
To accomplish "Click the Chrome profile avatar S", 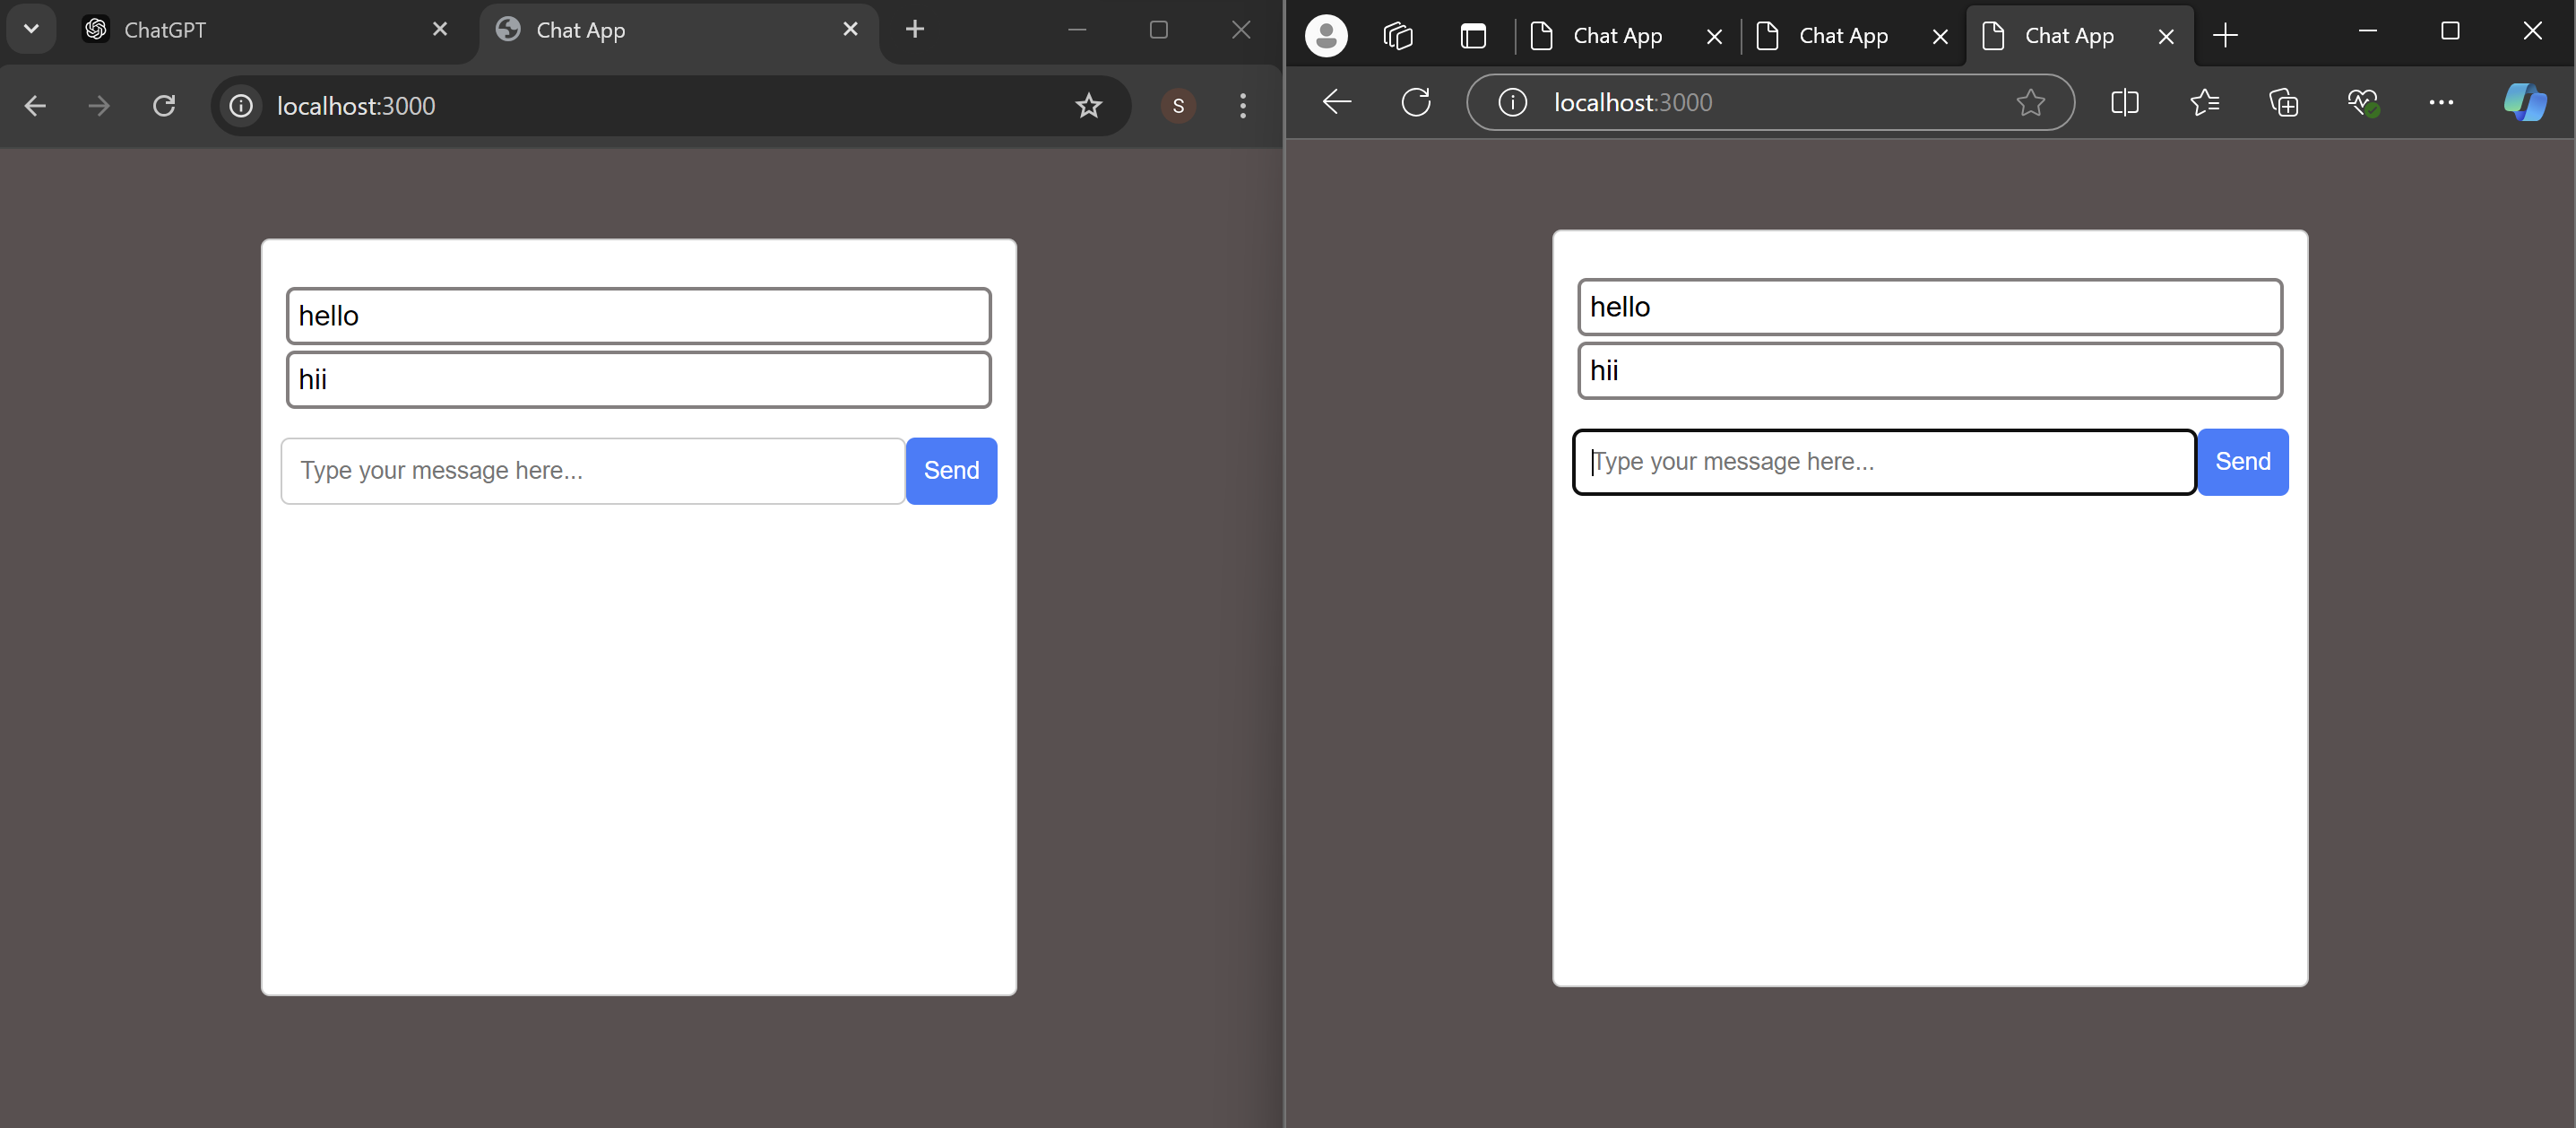I will coord(1178,106).
